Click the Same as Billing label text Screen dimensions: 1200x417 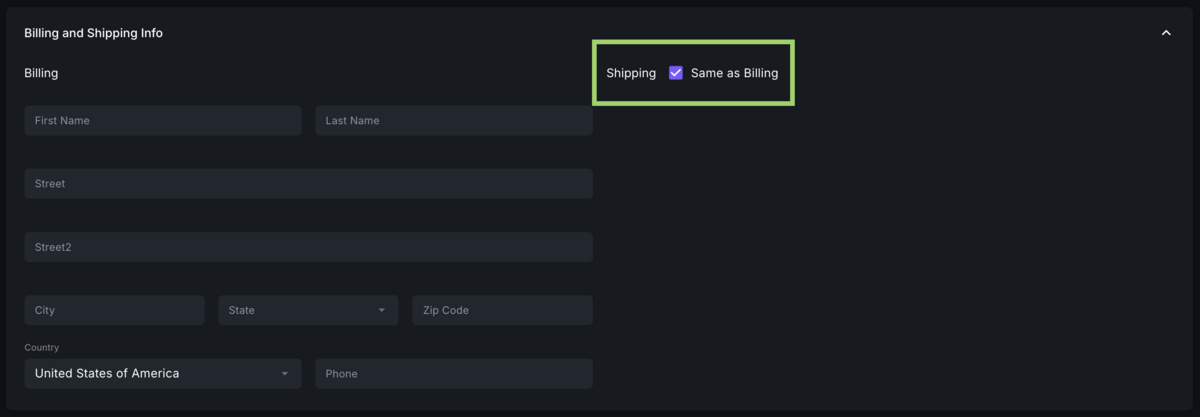(734, 73)
